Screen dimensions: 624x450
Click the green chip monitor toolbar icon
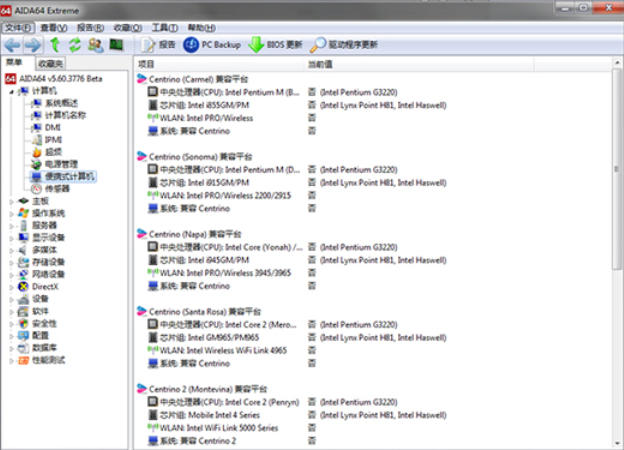116,45
